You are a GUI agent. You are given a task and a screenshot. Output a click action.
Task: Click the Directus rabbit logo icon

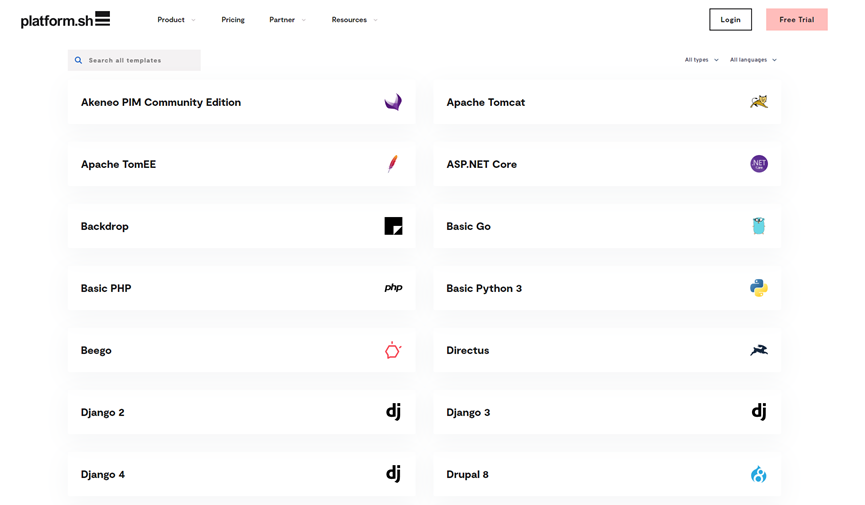pos(759,350)
